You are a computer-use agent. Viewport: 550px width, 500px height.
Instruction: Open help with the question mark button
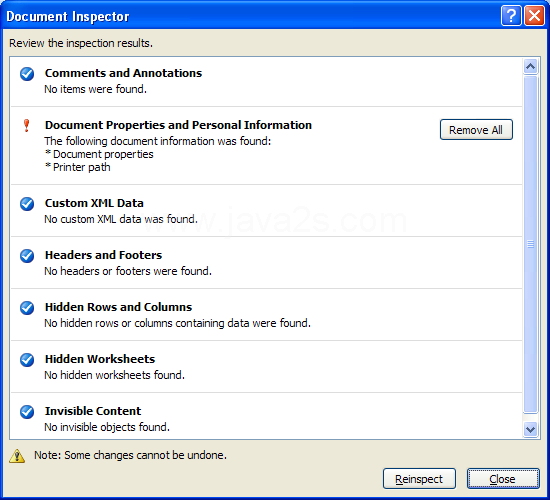(x=511, y=16)
